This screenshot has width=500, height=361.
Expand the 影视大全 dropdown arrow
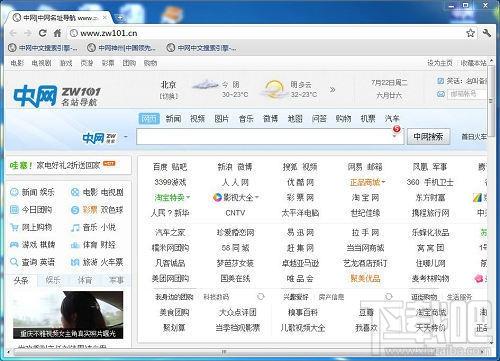click(x=257, y=197)
